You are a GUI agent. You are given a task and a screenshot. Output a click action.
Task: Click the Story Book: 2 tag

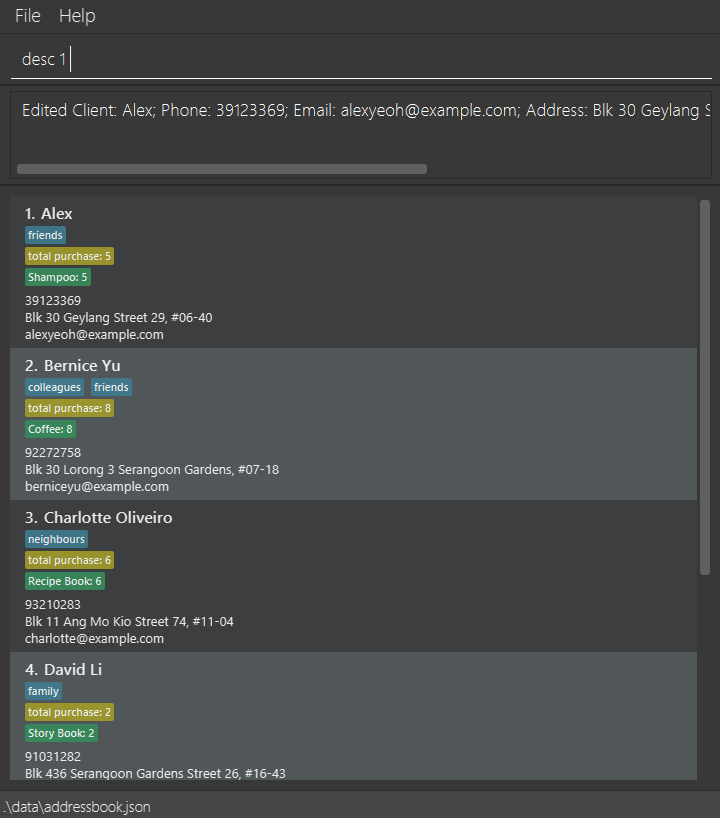click(61, 733)
